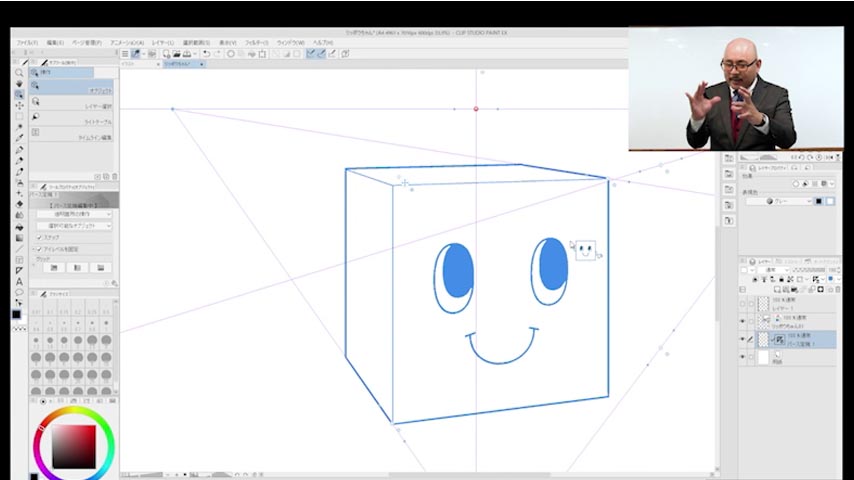
Task: Click the New raster layer icon
Action: pyautogui.click(x=777, y=290)
